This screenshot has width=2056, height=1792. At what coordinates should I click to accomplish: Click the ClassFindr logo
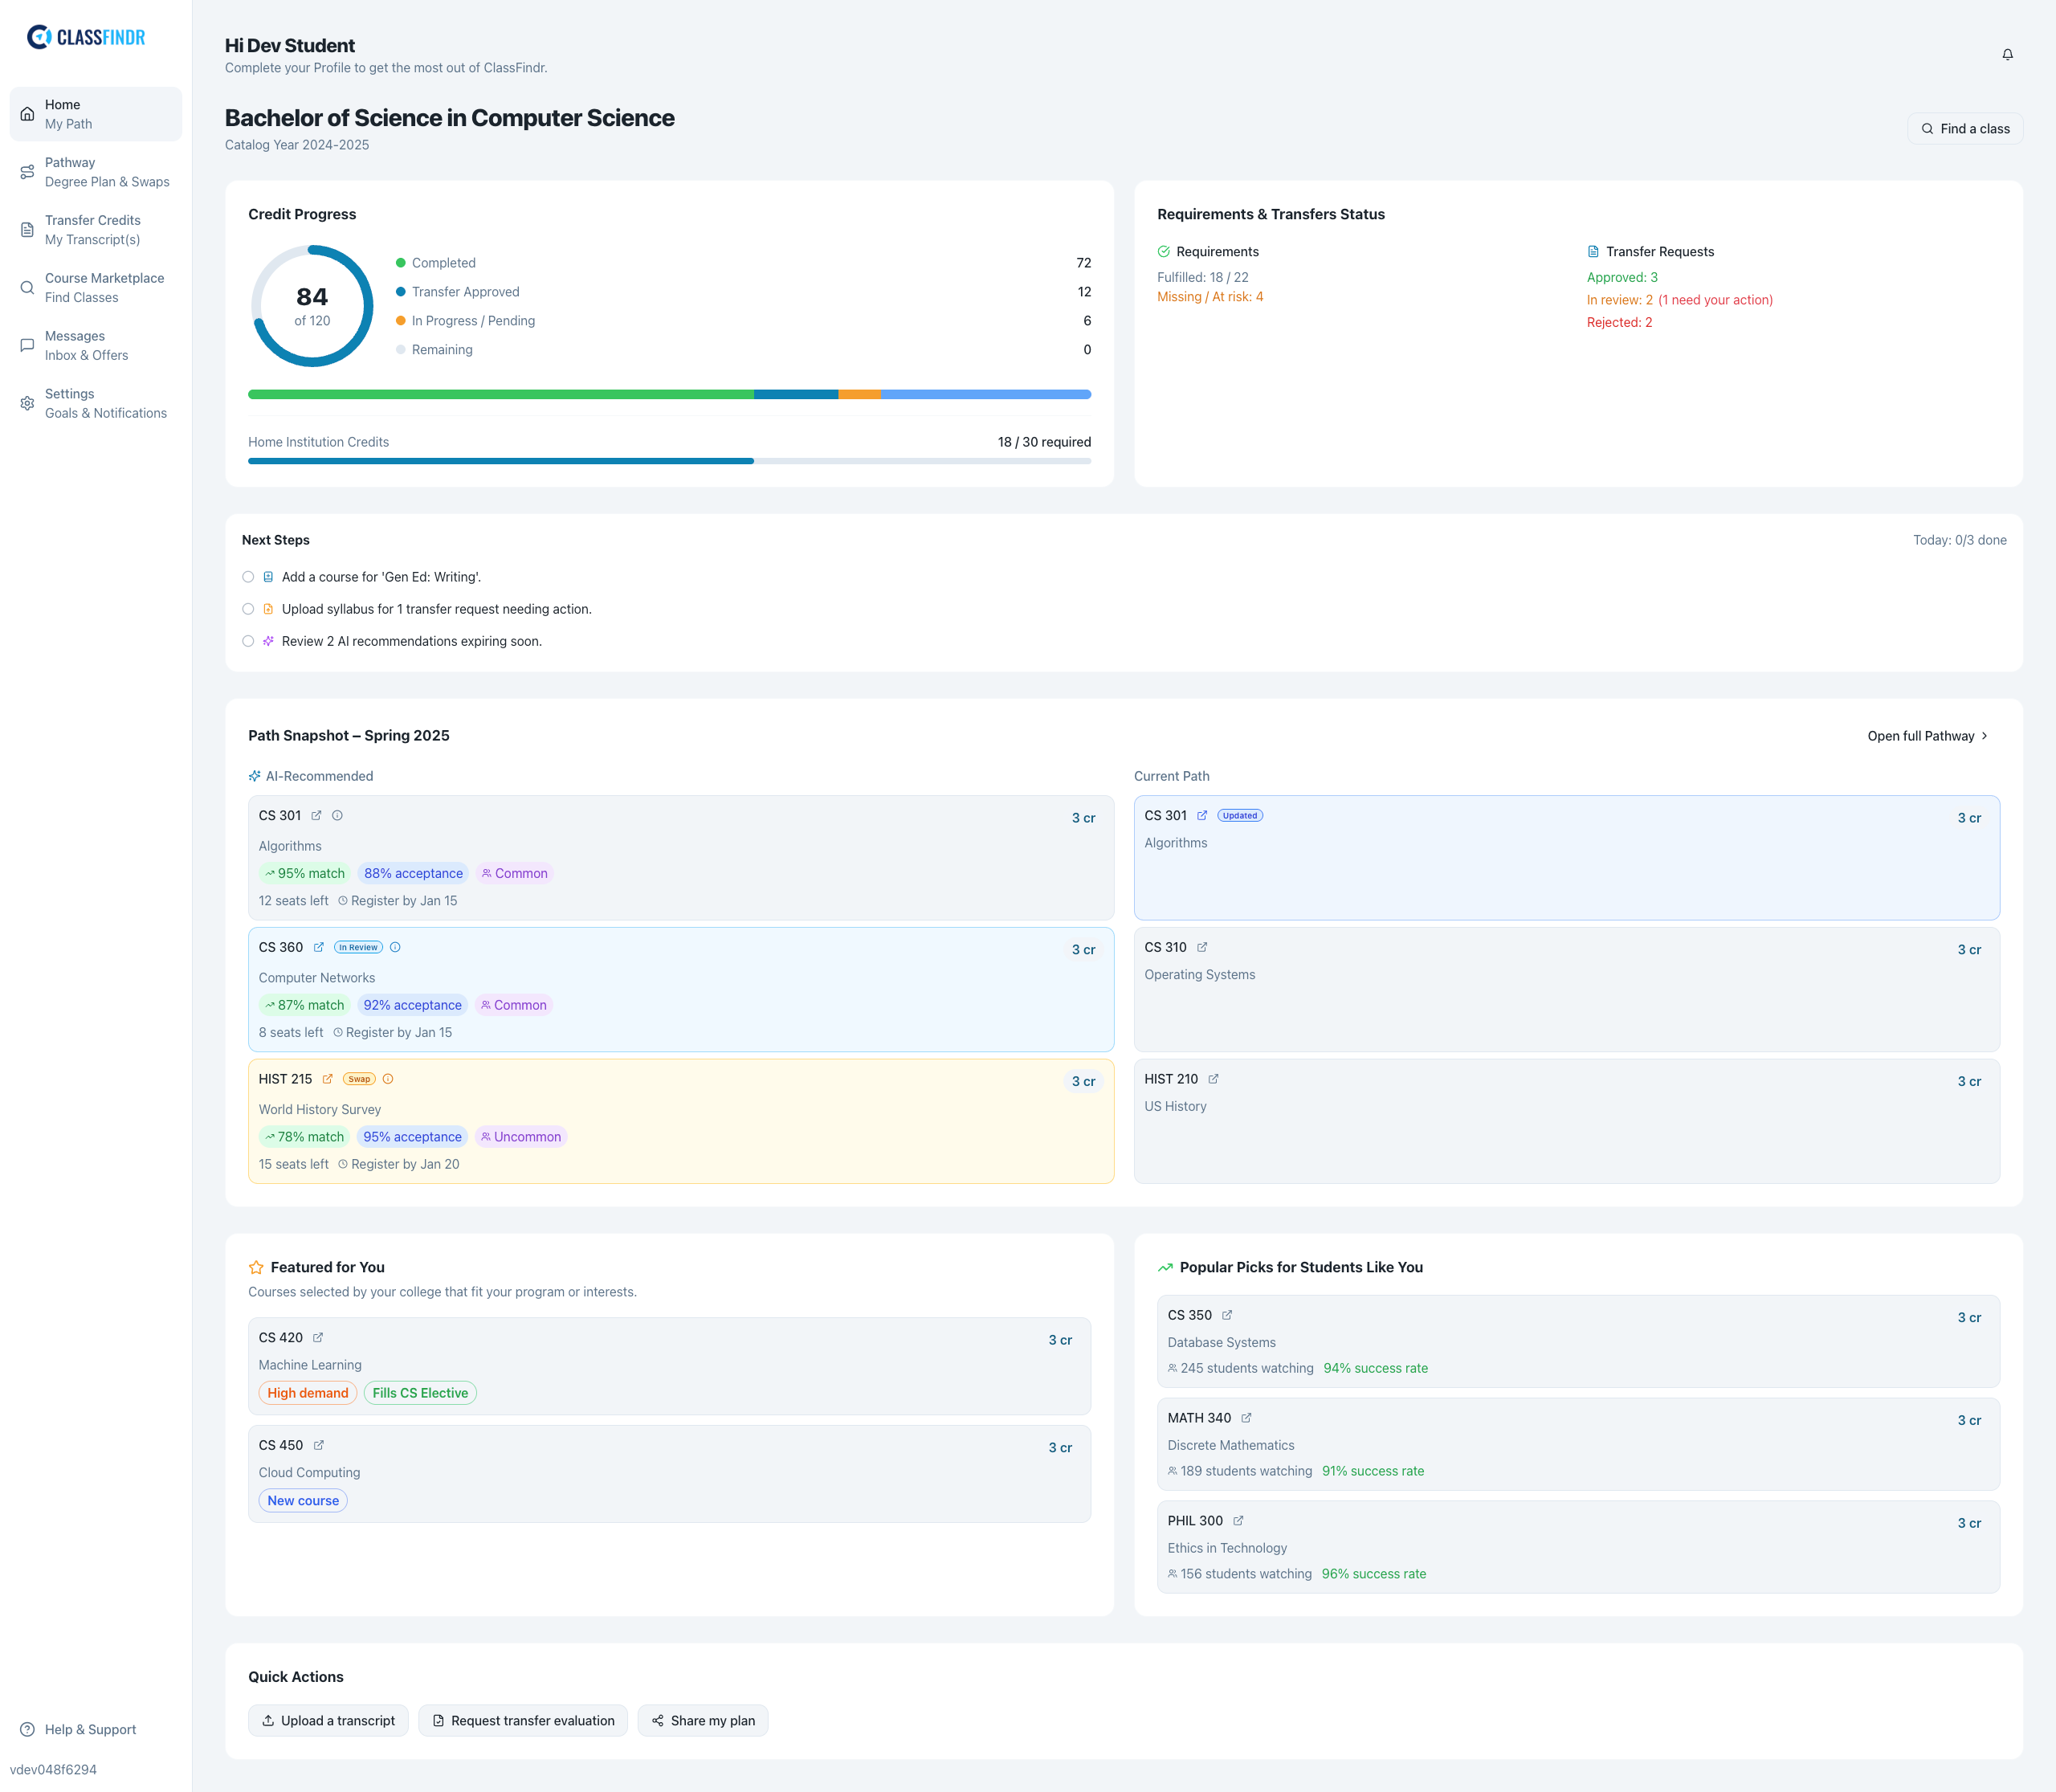click(86, 37)
